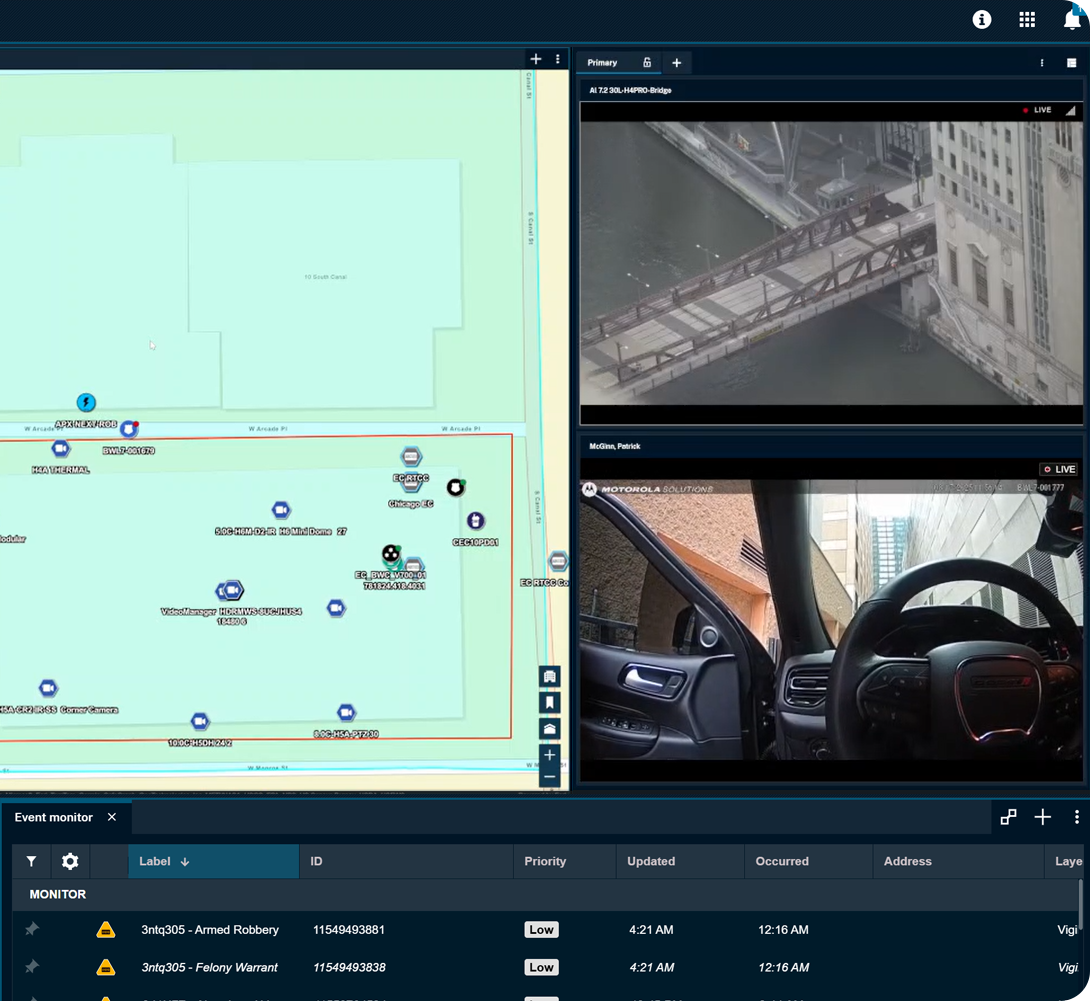Screen dimensions: 1090x1001
Task: Open the notifications bell
Action: 1071,20
